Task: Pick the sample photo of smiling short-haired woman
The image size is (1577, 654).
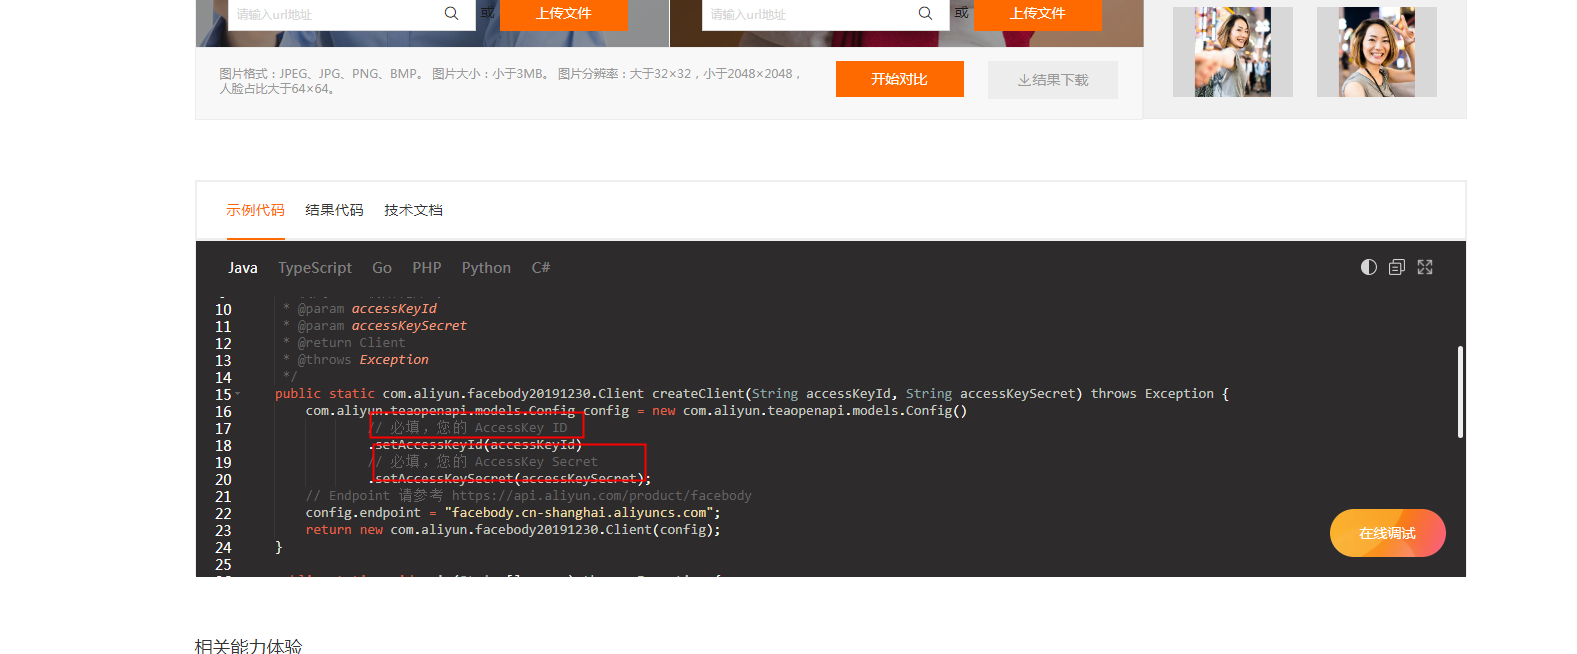Action: [x=1377, y=52]
